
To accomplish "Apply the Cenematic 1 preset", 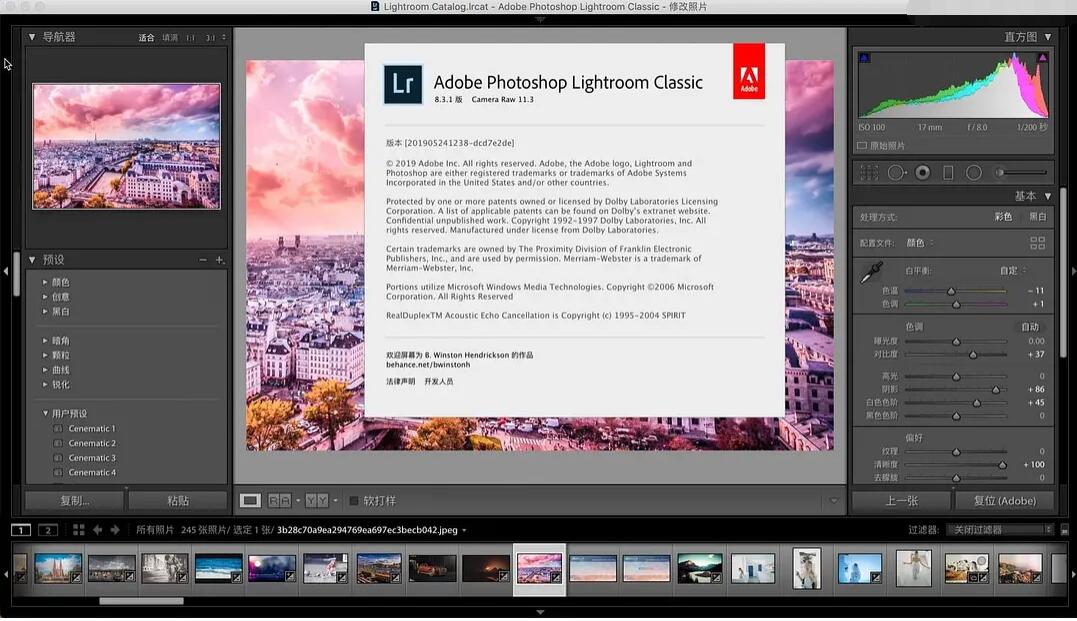I will (92, 429).
